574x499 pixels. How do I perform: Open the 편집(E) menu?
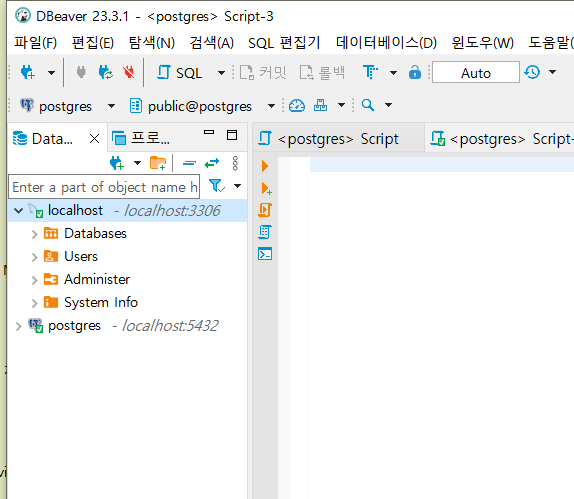click(x=93, y=43)
